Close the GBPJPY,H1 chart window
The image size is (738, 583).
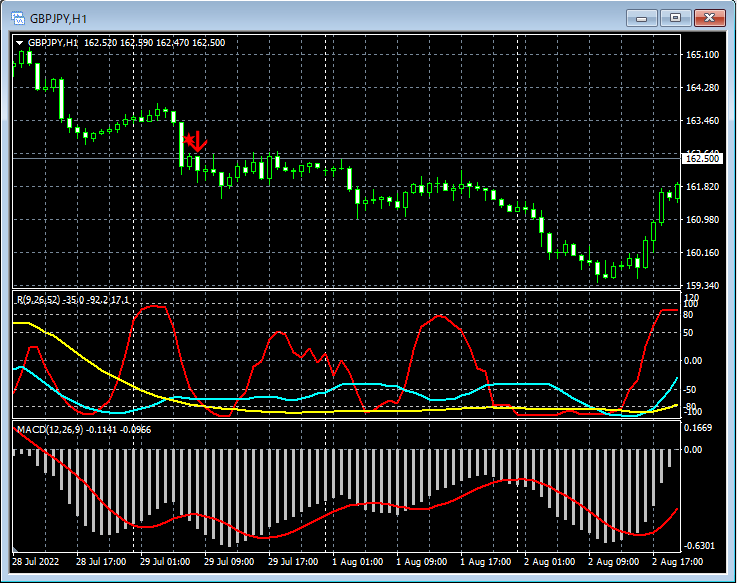point(709,18)
